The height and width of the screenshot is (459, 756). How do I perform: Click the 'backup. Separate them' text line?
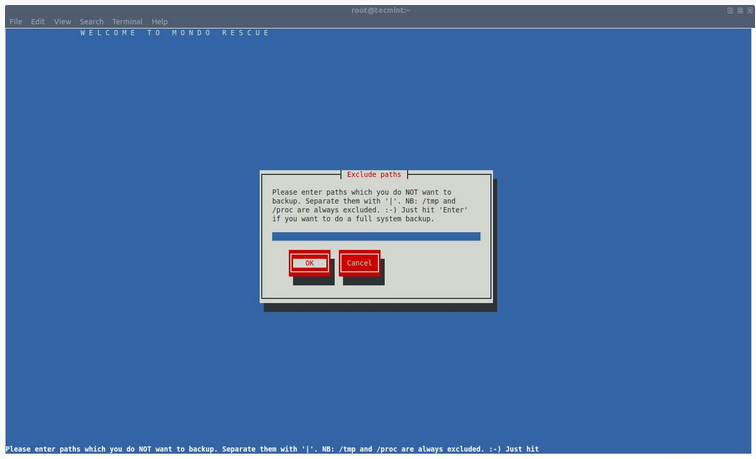click(363, 201)
